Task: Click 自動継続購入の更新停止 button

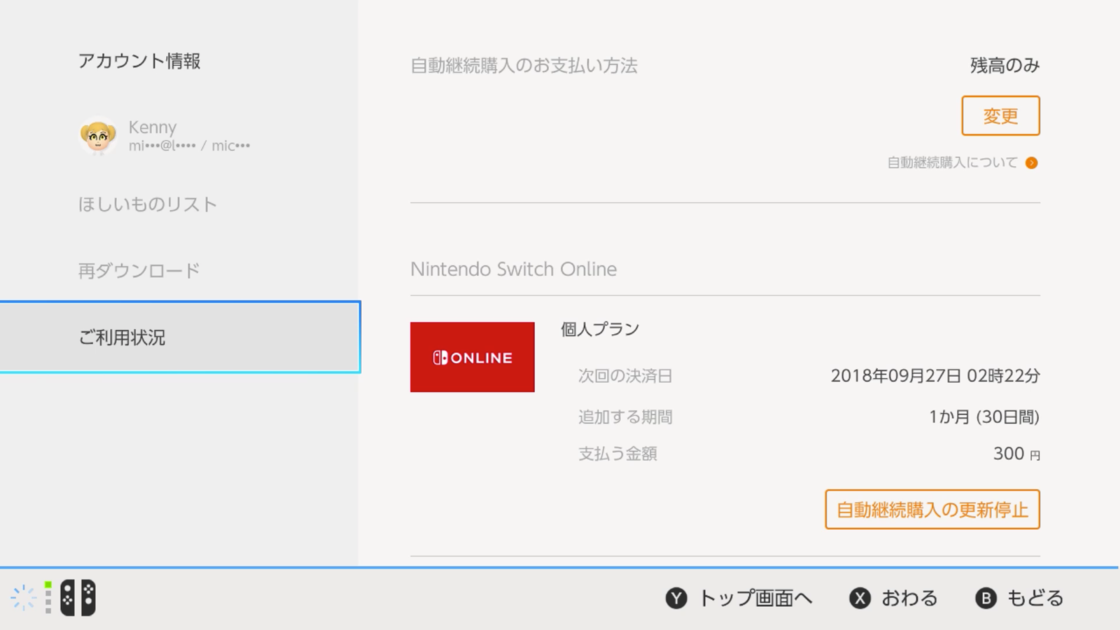Action: [x=932, y=509]
